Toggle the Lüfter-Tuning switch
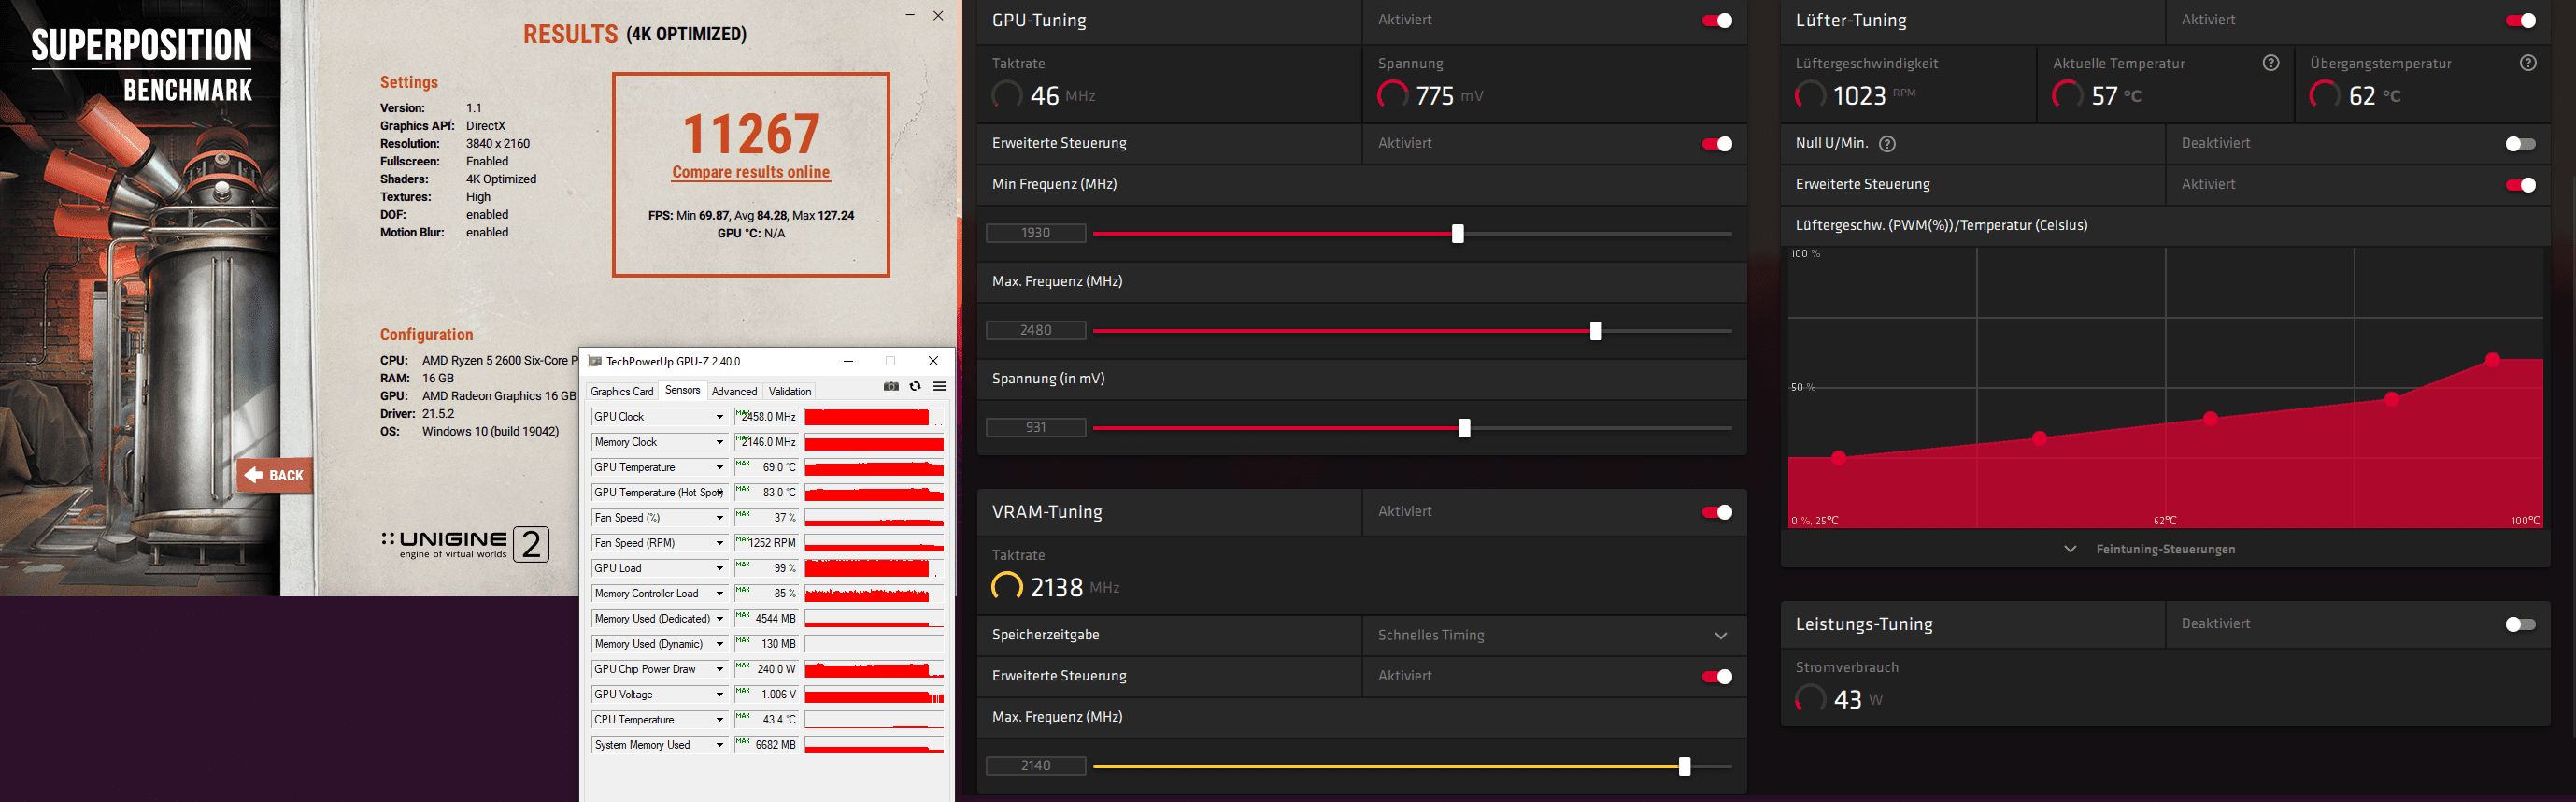The width and height of the screenshot is (2576, 802). pos(2520,21)
